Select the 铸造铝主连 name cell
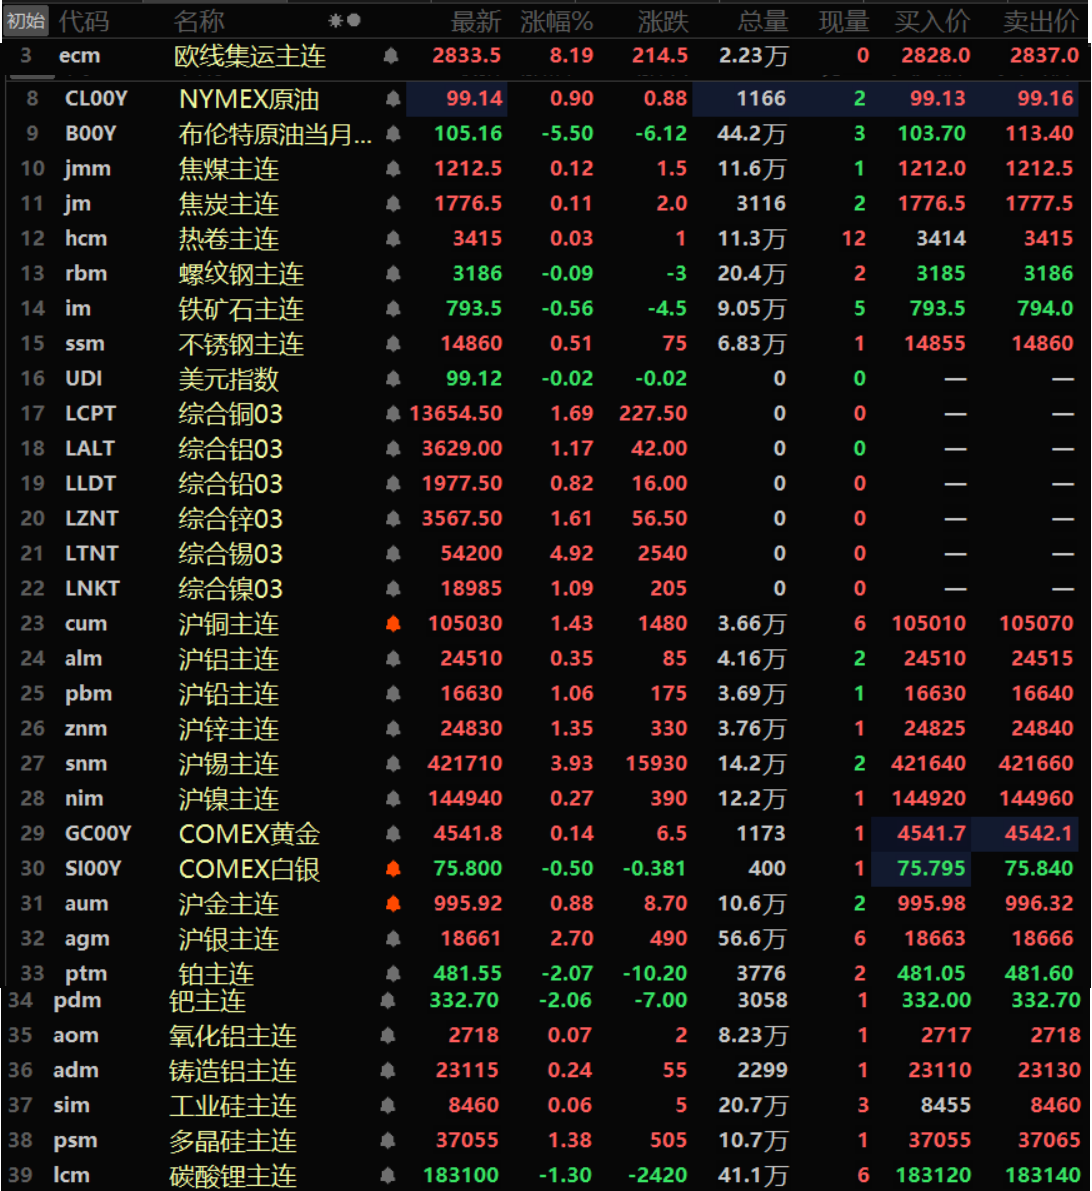This screenshot has width=1092, height=1191. pyautogui.click(x=233, y=1070)
